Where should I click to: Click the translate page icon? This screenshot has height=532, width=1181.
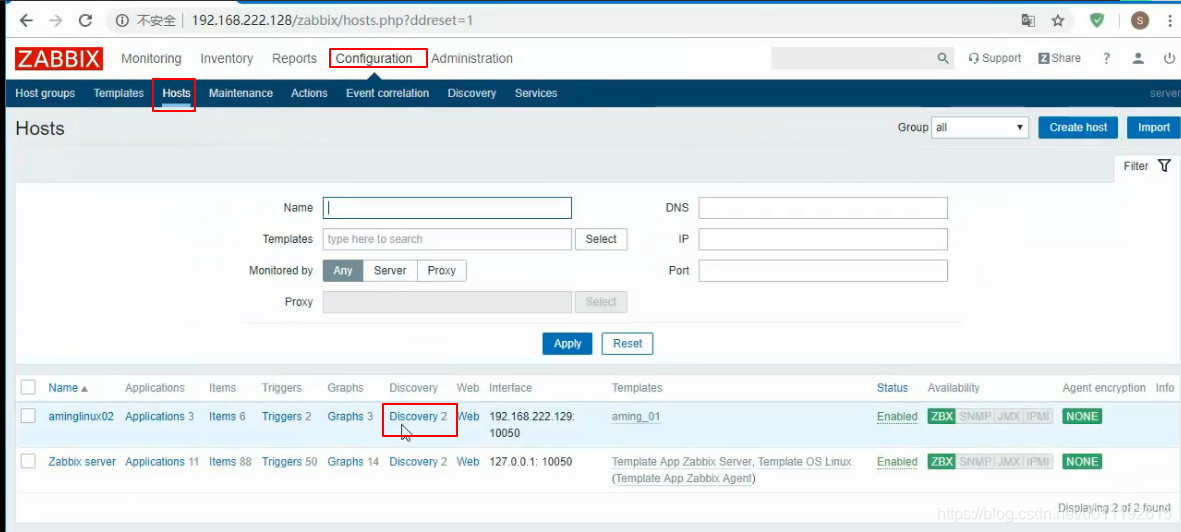pos(1028,20)
